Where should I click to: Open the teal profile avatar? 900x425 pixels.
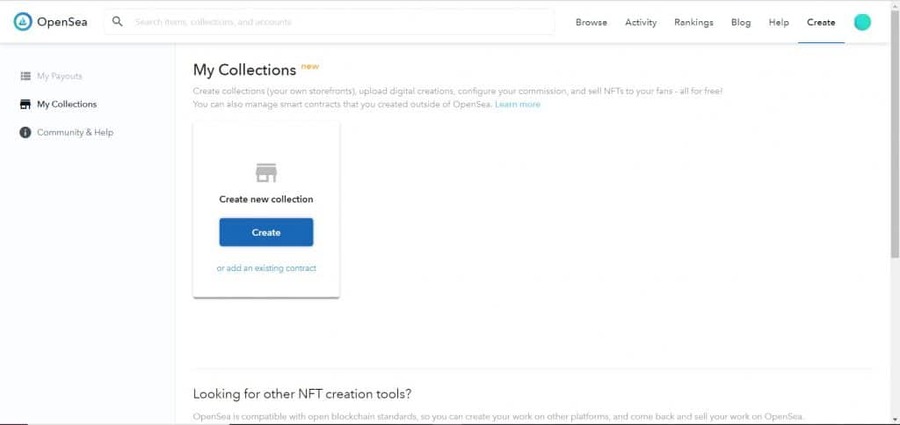click(862, 22)
